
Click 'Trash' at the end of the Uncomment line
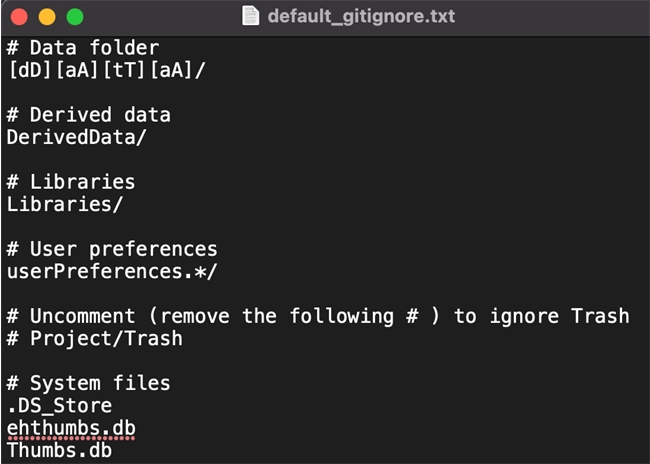click(x=600, y=316)
